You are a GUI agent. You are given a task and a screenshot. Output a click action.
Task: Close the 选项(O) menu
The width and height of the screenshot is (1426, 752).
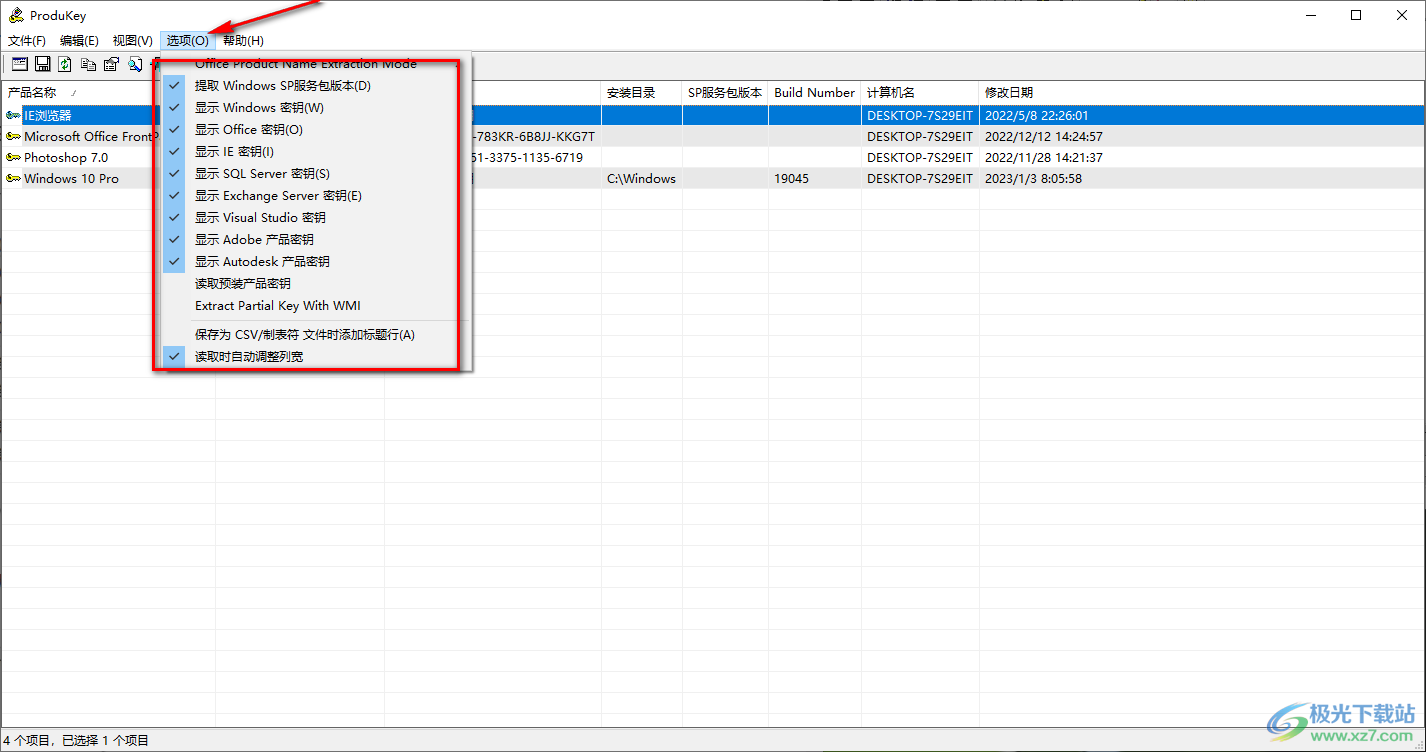coord(188,41)
